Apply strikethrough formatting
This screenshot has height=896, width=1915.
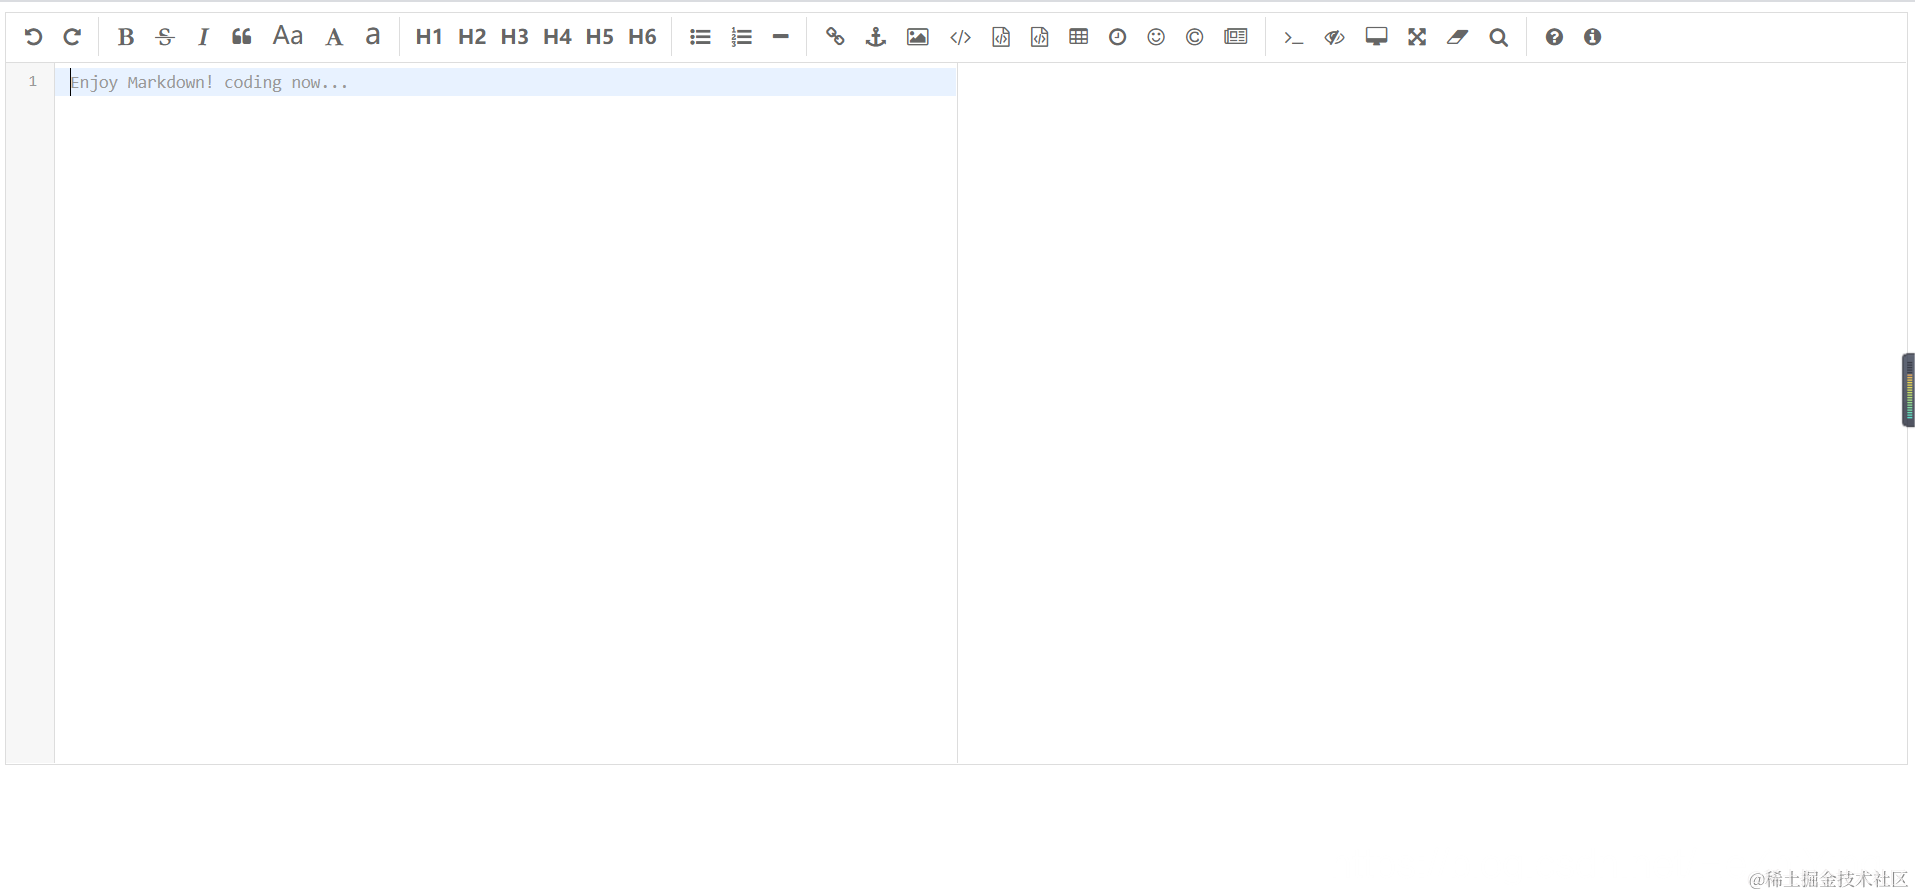165,37
